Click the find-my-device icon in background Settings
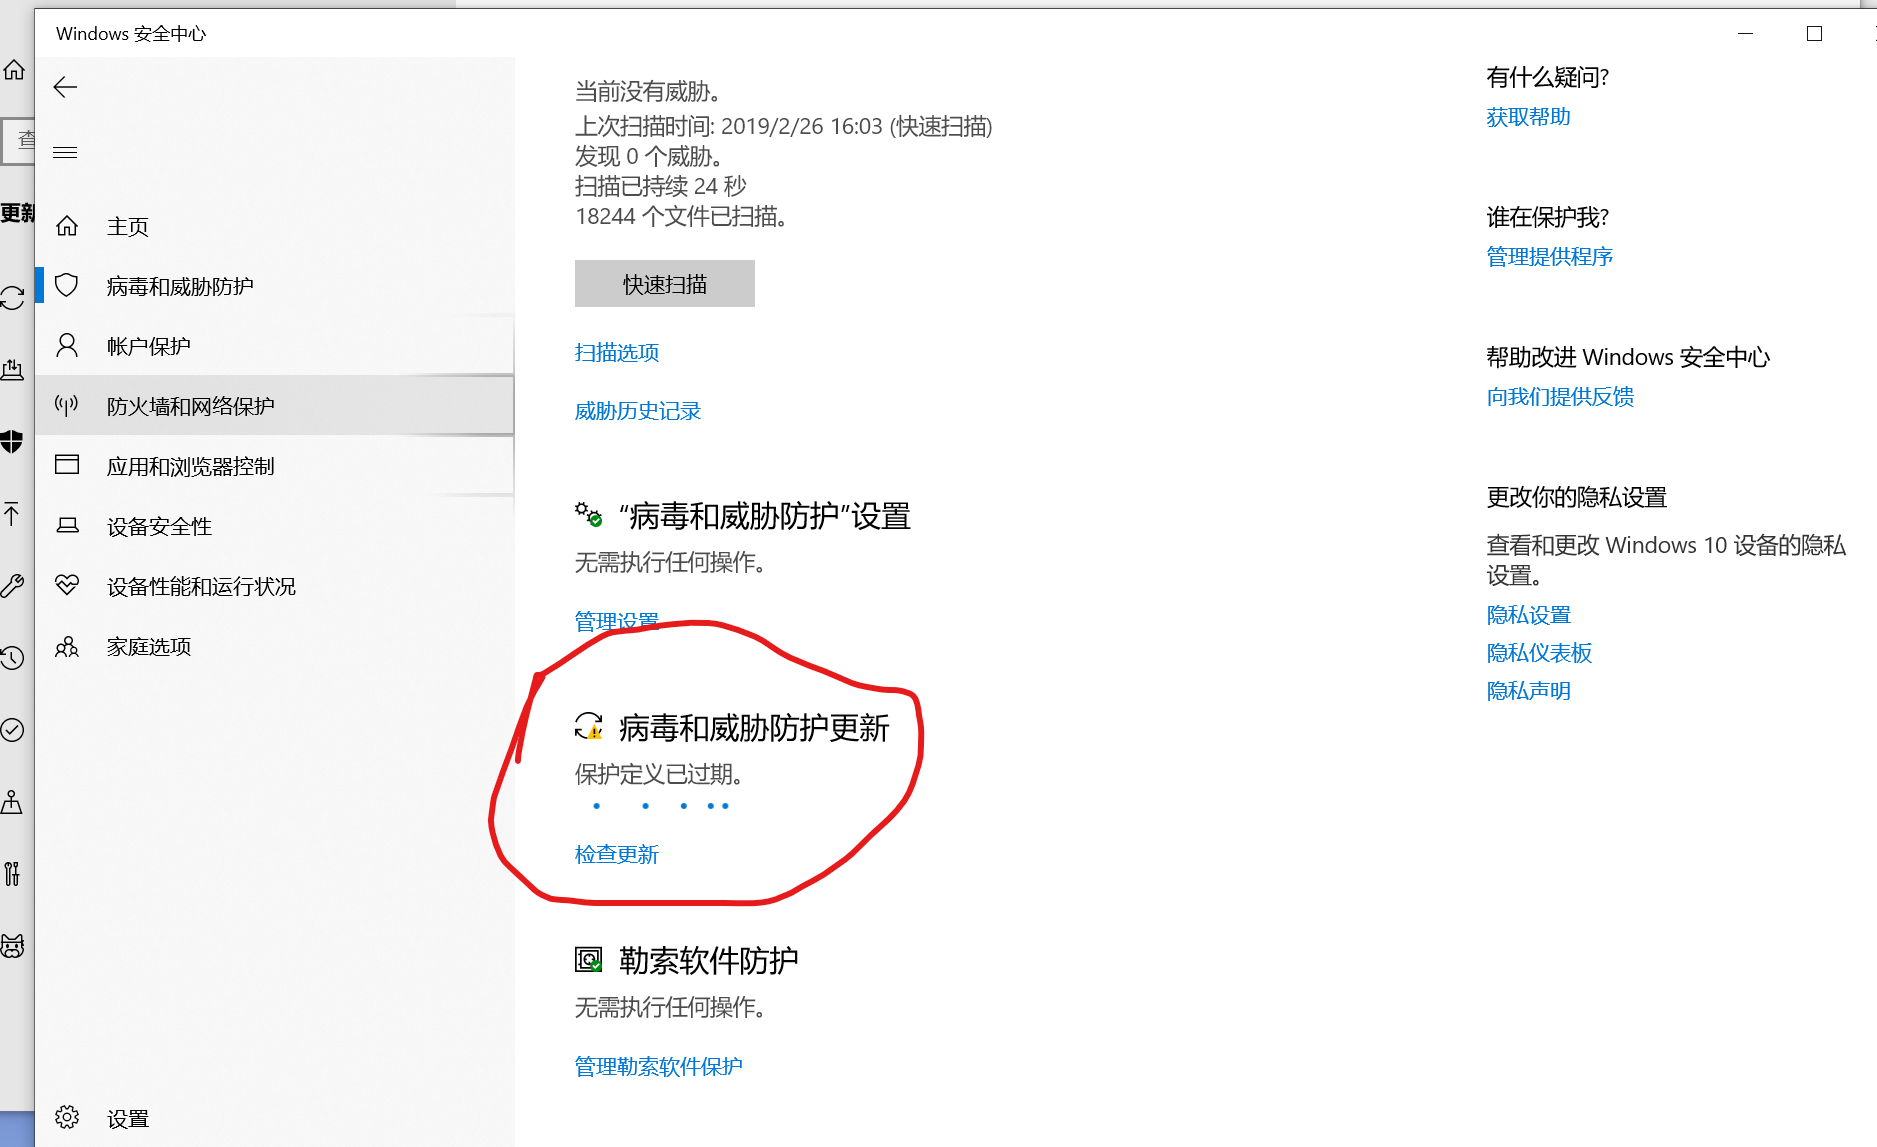The height and width of the screenshot is (1147, 1877). (x=12, y=802)
